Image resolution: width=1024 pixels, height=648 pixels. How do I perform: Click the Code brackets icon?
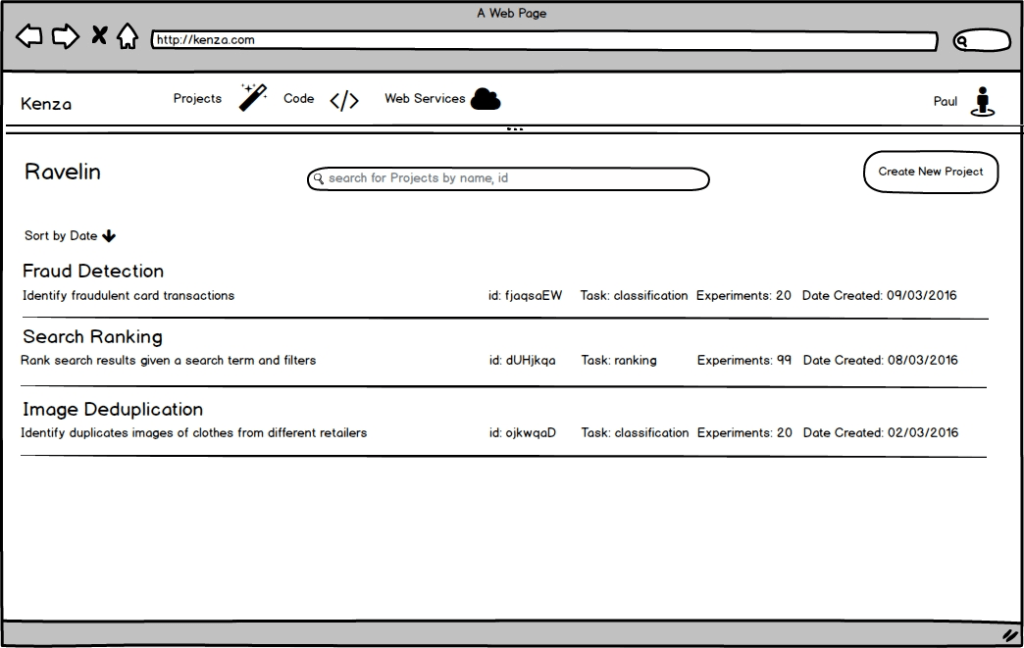click(344, 100)
